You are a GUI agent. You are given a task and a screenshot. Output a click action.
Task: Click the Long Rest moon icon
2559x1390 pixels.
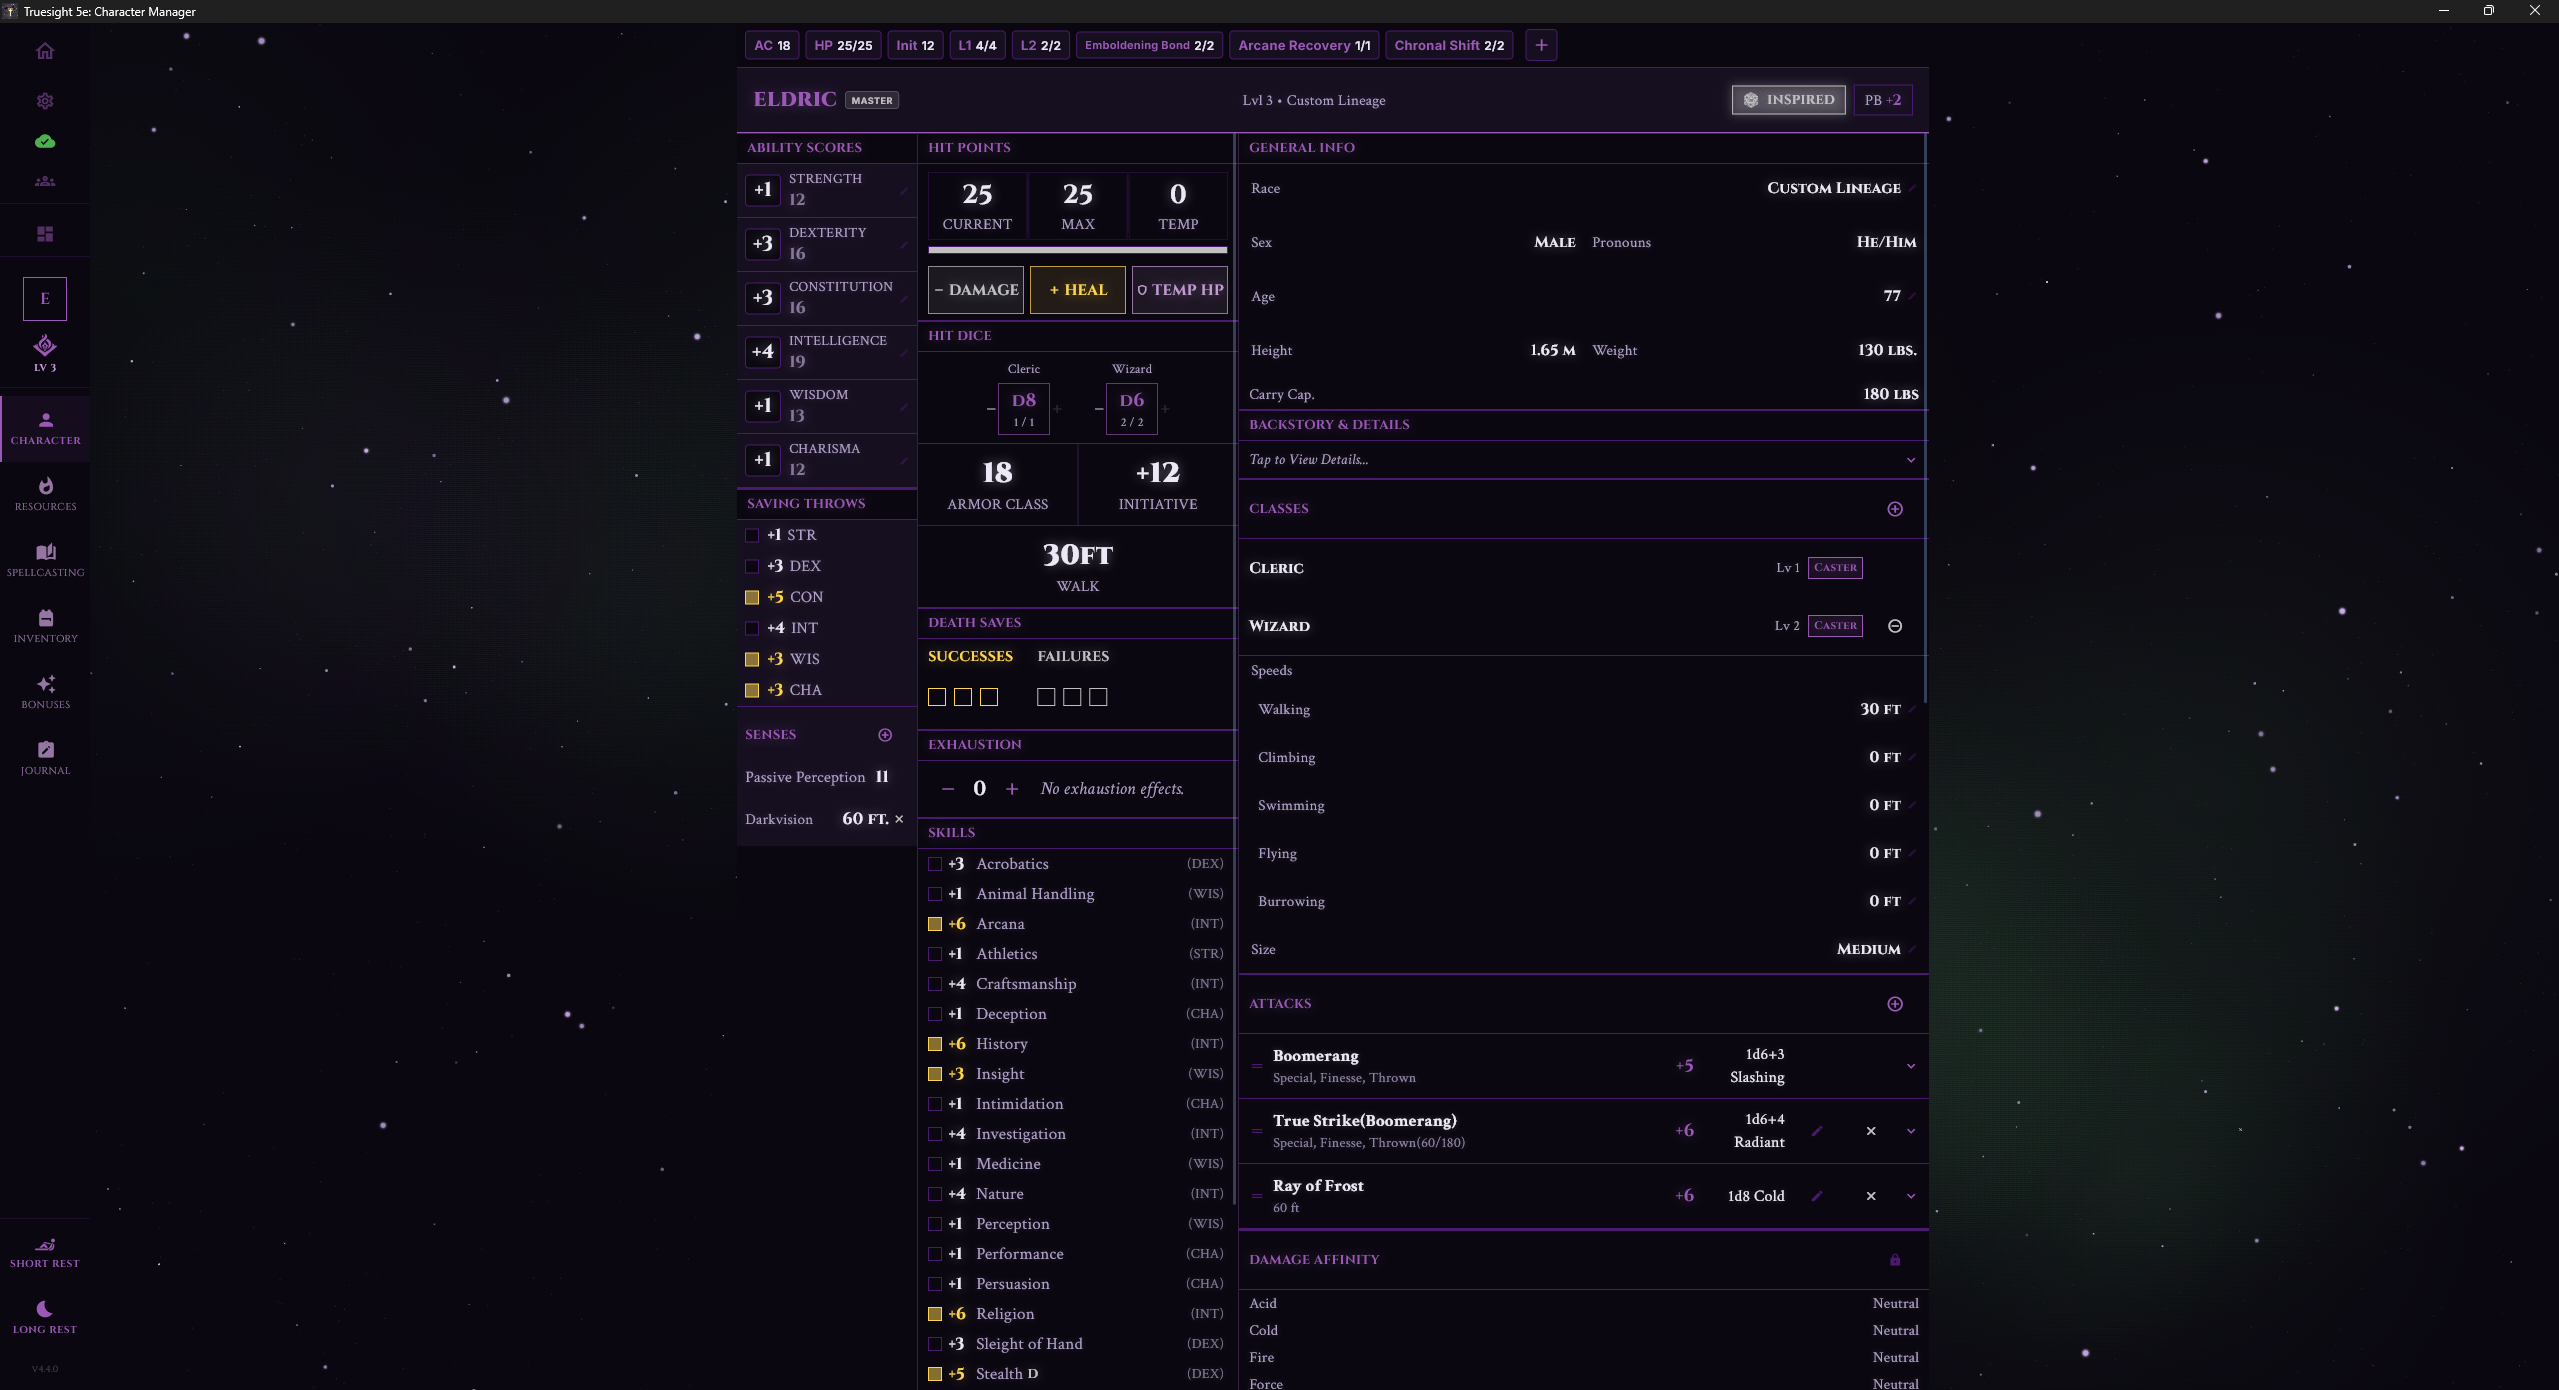(45, 1309)
